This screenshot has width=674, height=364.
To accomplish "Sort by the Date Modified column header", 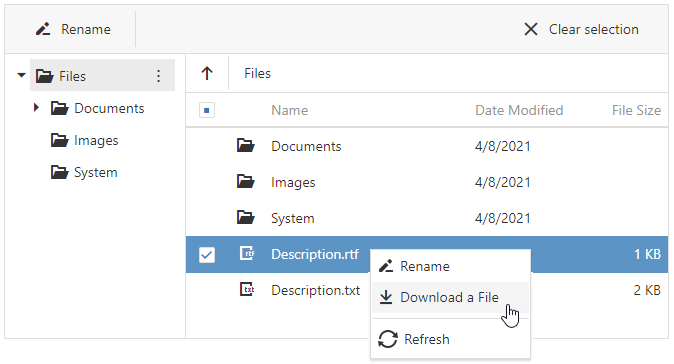I will (x=519, y=110).
